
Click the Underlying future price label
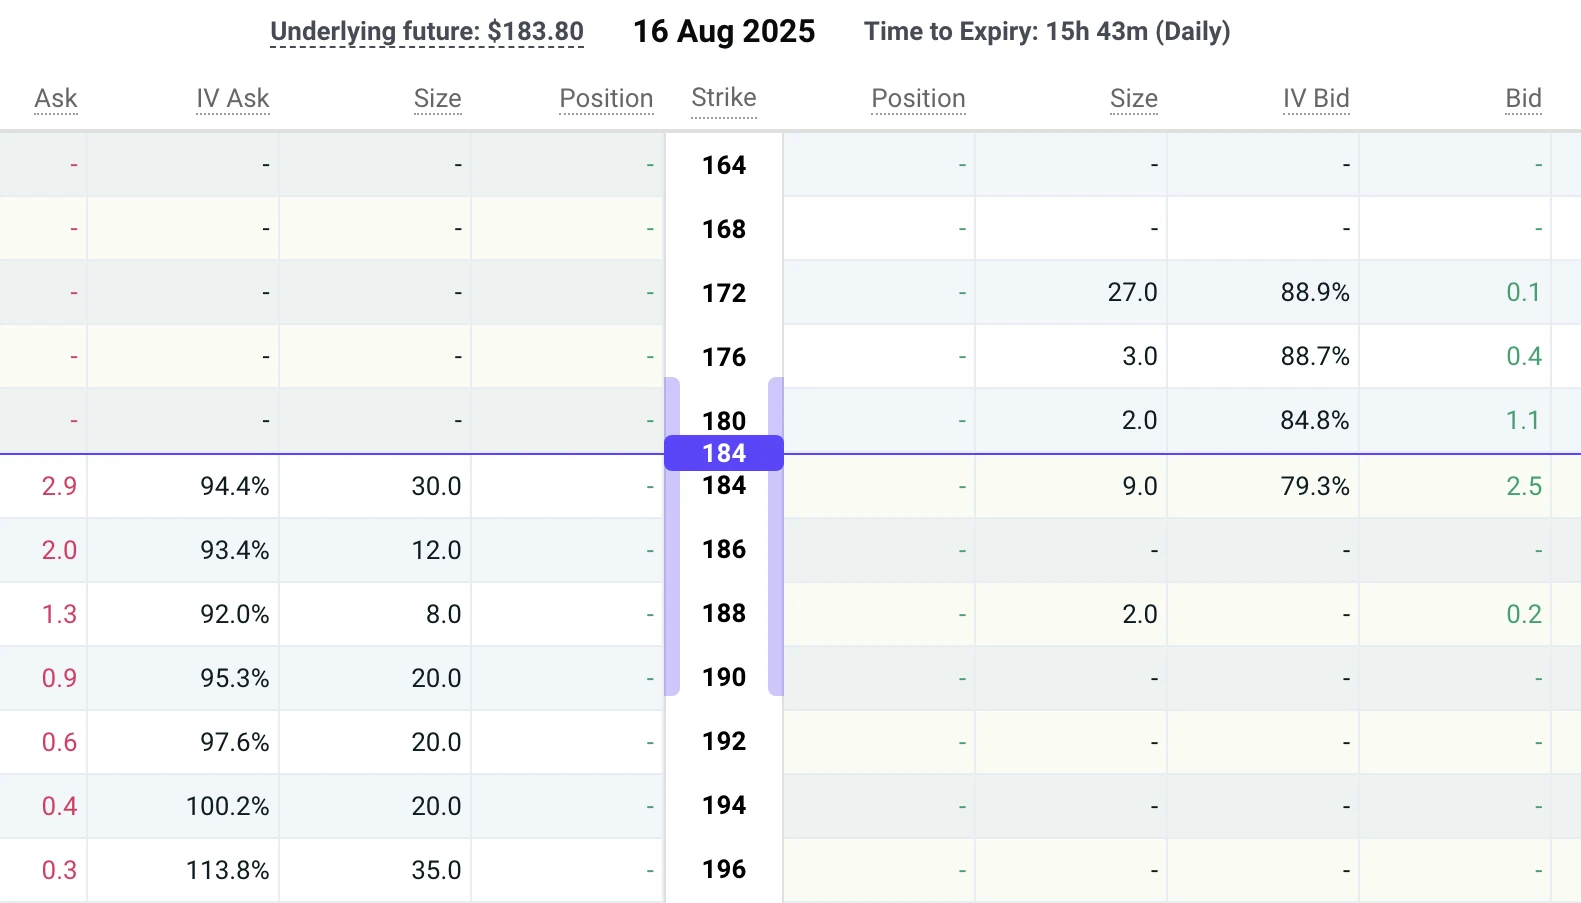click(x=427, y=32)
